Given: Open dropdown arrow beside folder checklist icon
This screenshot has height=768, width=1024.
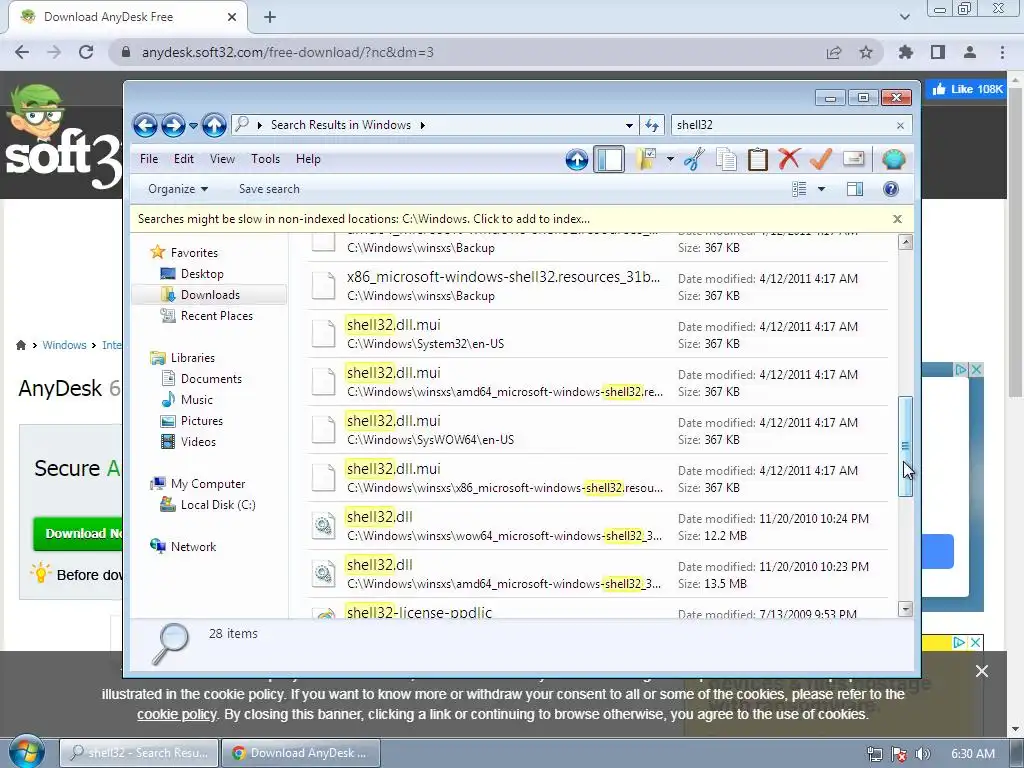Looking at the screenshot, I should 670,159.
